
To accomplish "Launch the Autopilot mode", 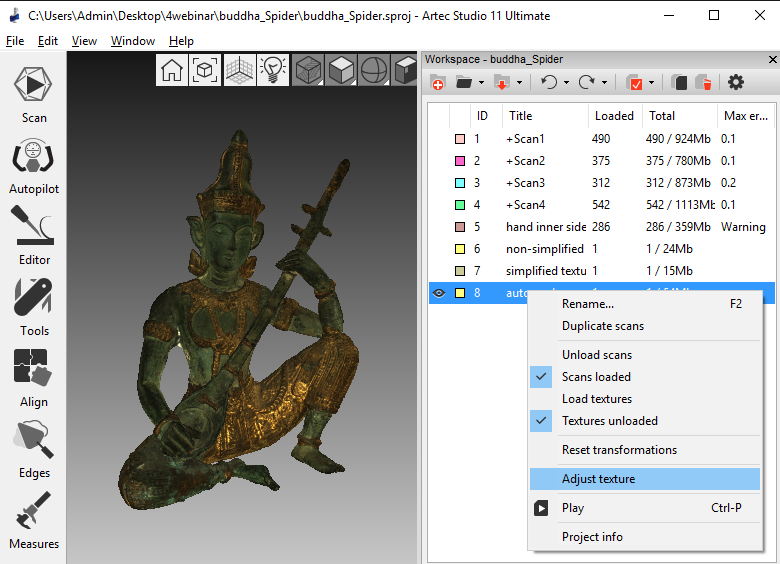I will click(33, 167).
